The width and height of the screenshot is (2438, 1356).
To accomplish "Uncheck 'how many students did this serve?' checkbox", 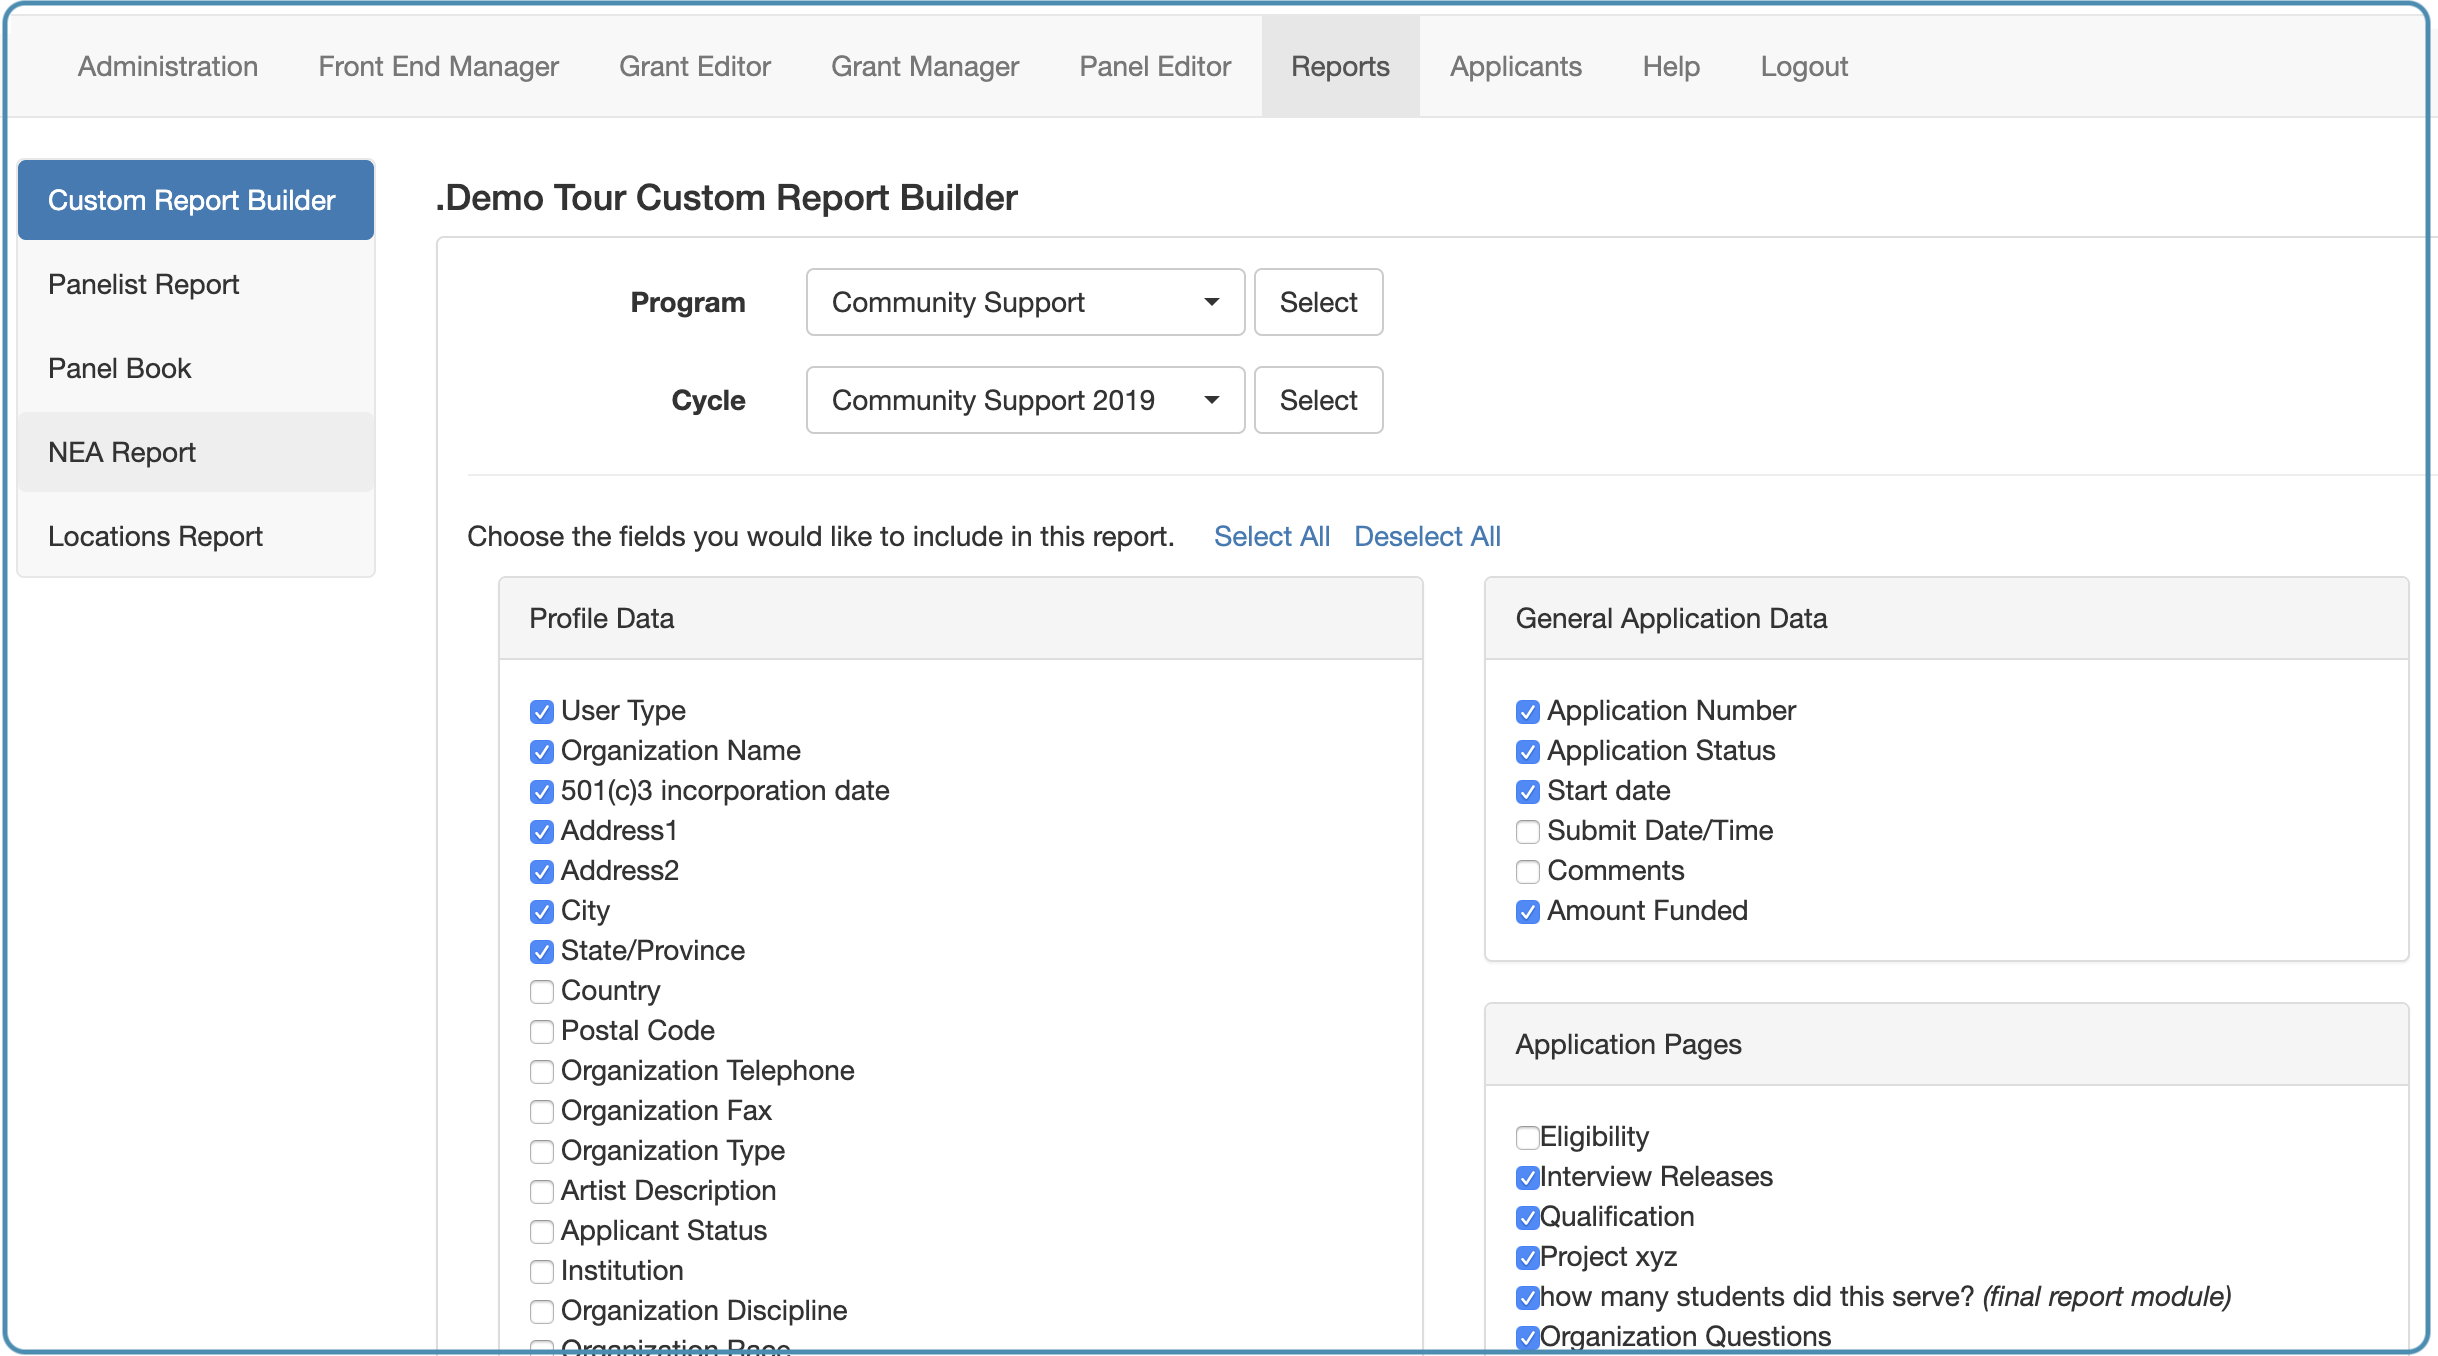I will 1528,1298.
